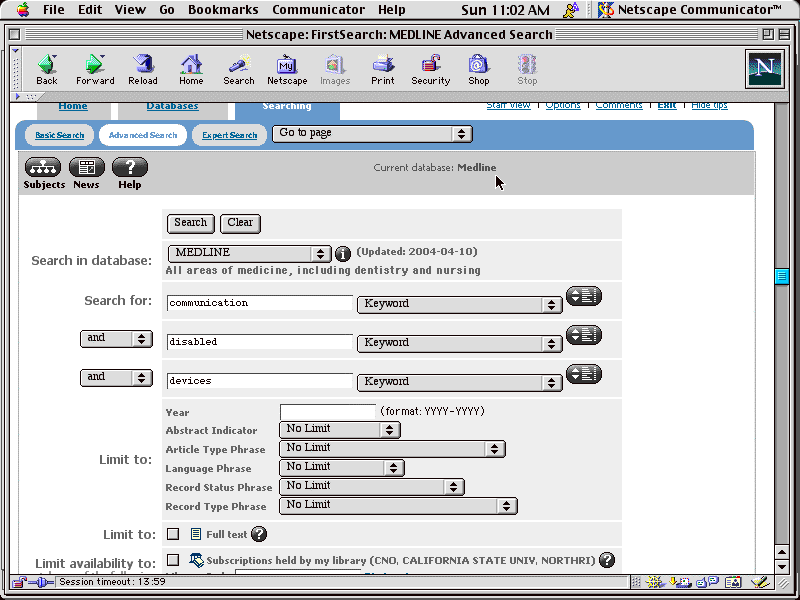Open the Options link

563,105
